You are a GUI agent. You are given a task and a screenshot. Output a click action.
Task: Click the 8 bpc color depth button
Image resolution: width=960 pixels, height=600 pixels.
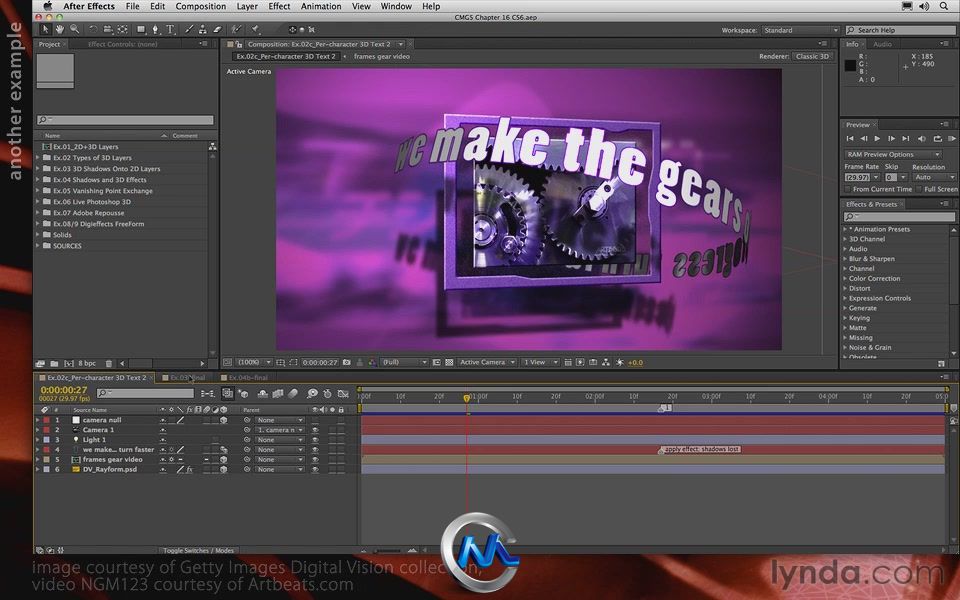[x=87, y=364]
